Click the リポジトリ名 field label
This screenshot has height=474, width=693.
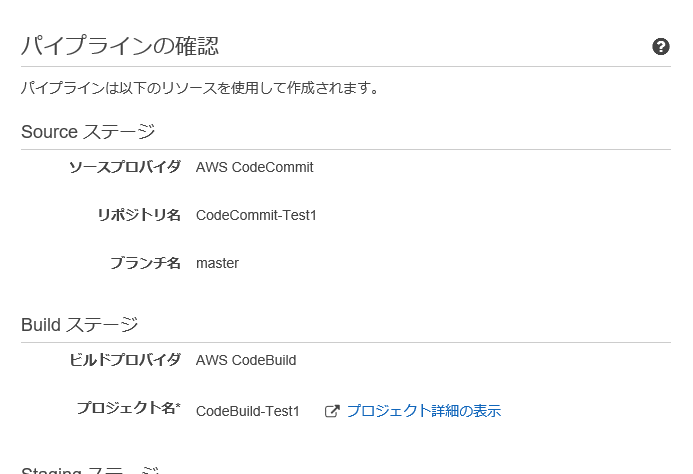pyautogui.click(x=139, y=214)
